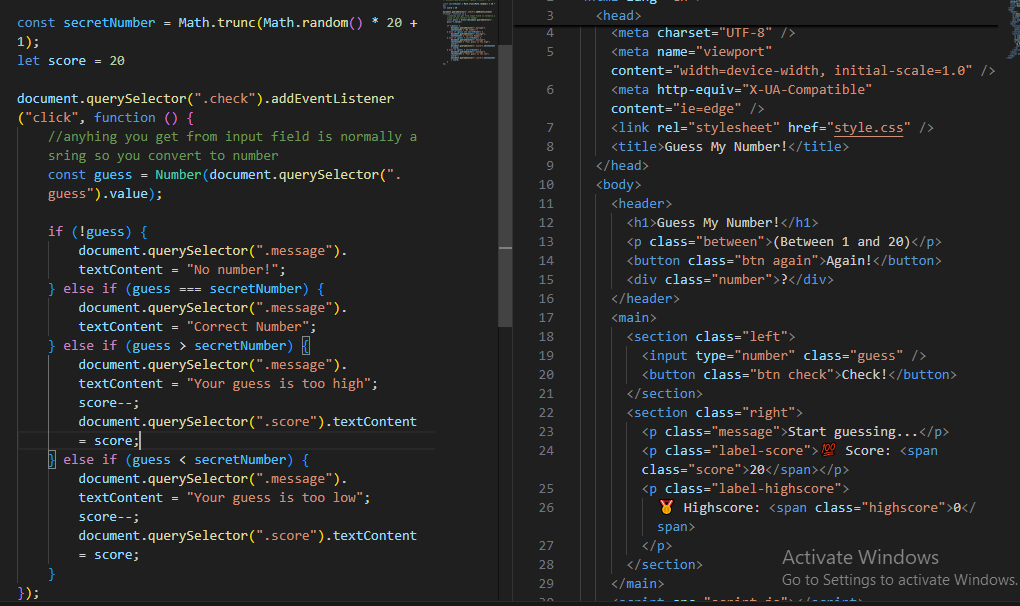Click the "Your guess is too low" string
Screen dimensions: 1020x606
coord(275,498)
